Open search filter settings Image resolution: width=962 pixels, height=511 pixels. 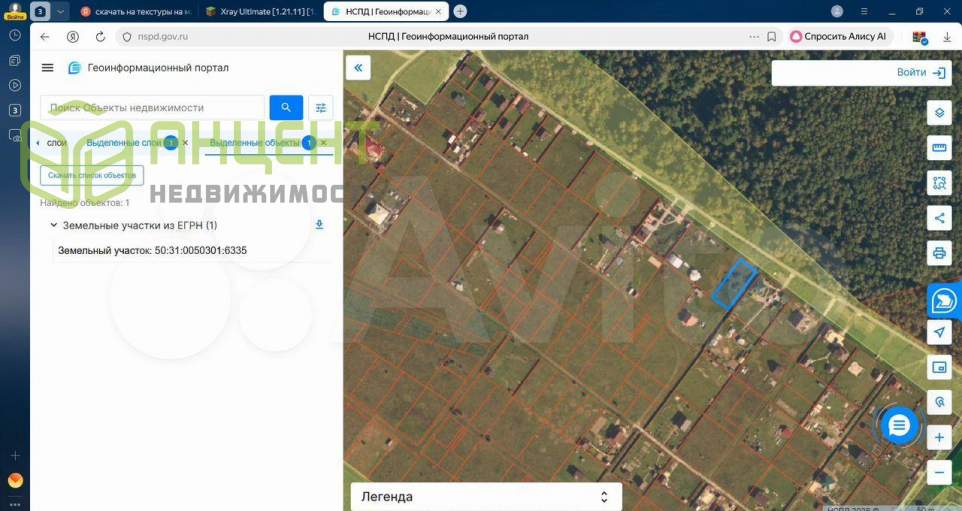pyautogui.click(x=320, y=108)
